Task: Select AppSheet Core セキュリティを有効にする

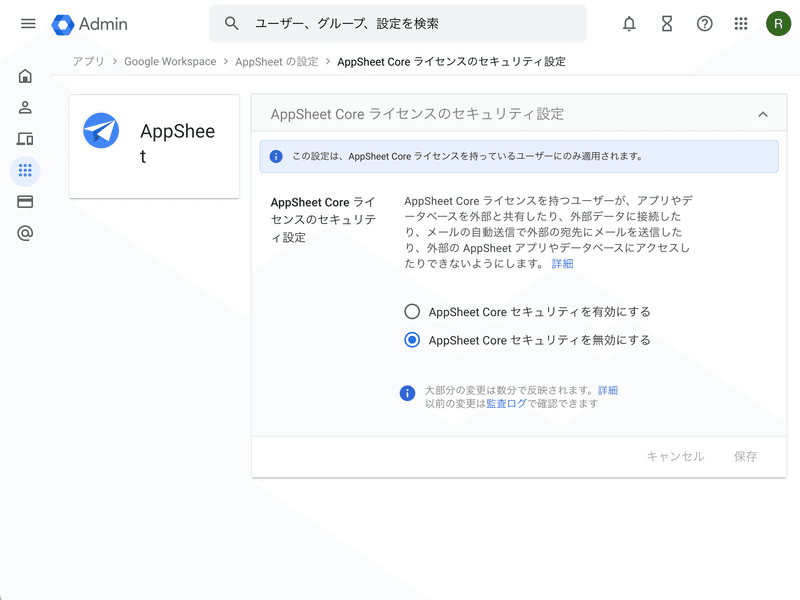Action: 412,312
